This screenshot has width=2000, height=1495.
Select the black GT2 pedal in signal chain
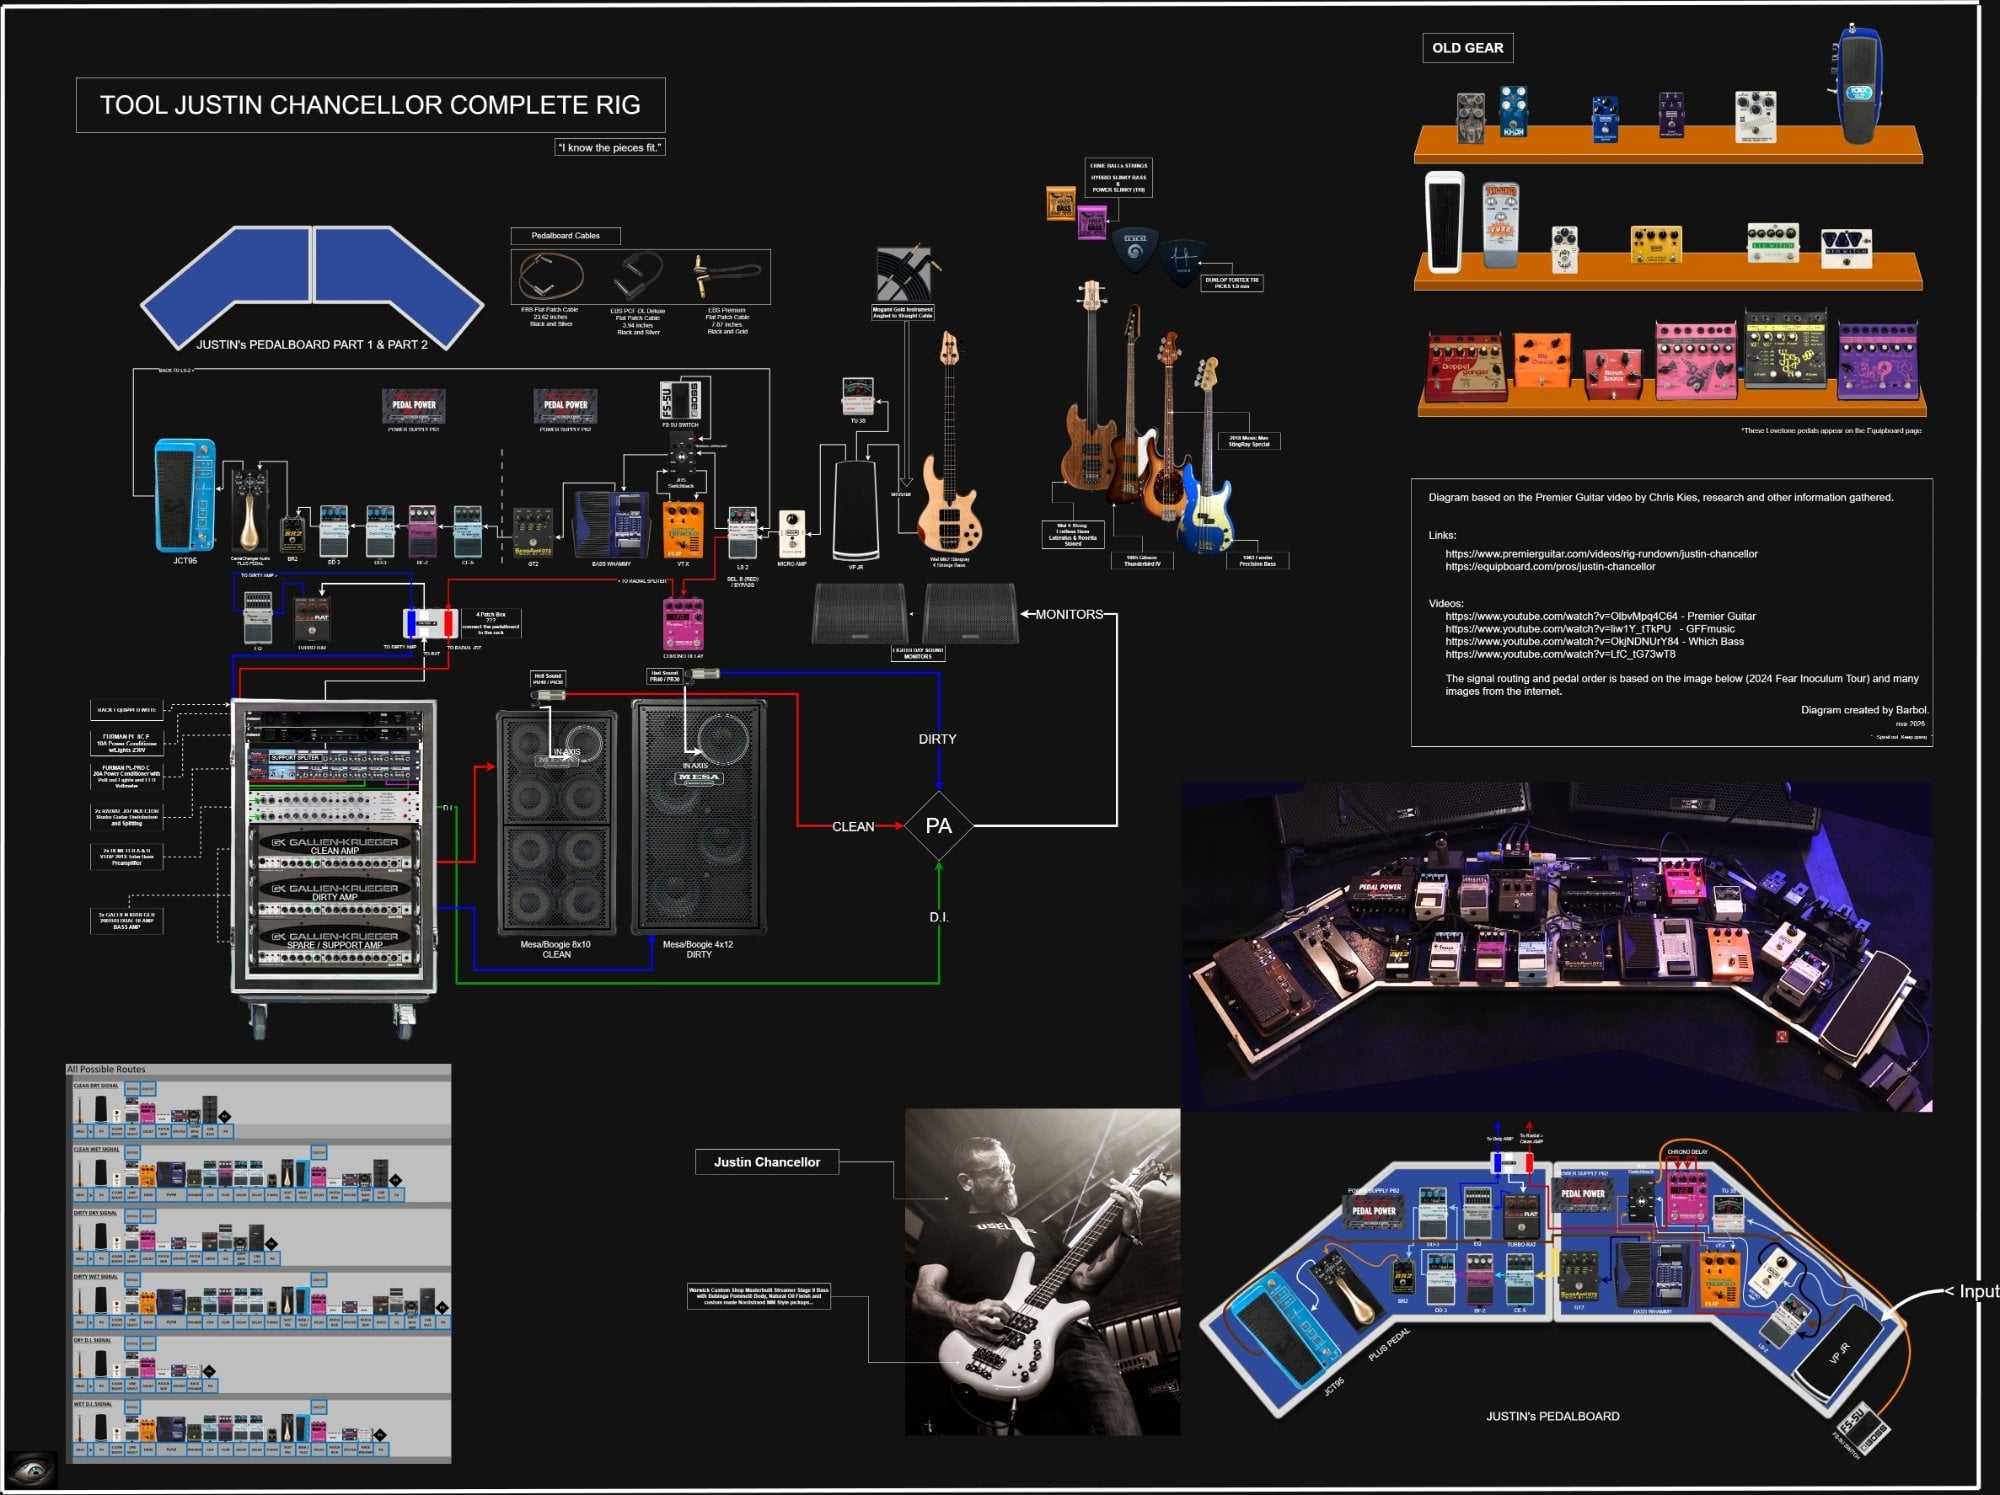coord(533,532)
